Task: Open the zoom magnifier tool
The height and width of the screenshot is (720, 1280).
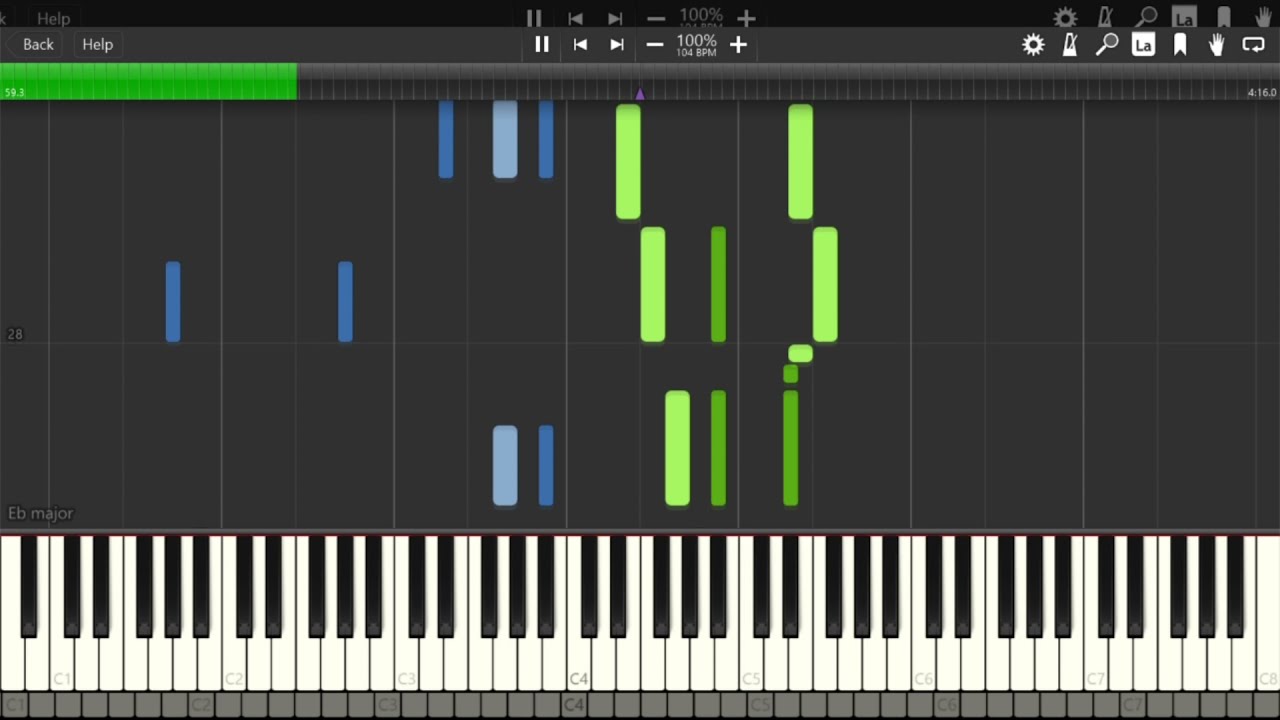Action: coord(1107,44)
